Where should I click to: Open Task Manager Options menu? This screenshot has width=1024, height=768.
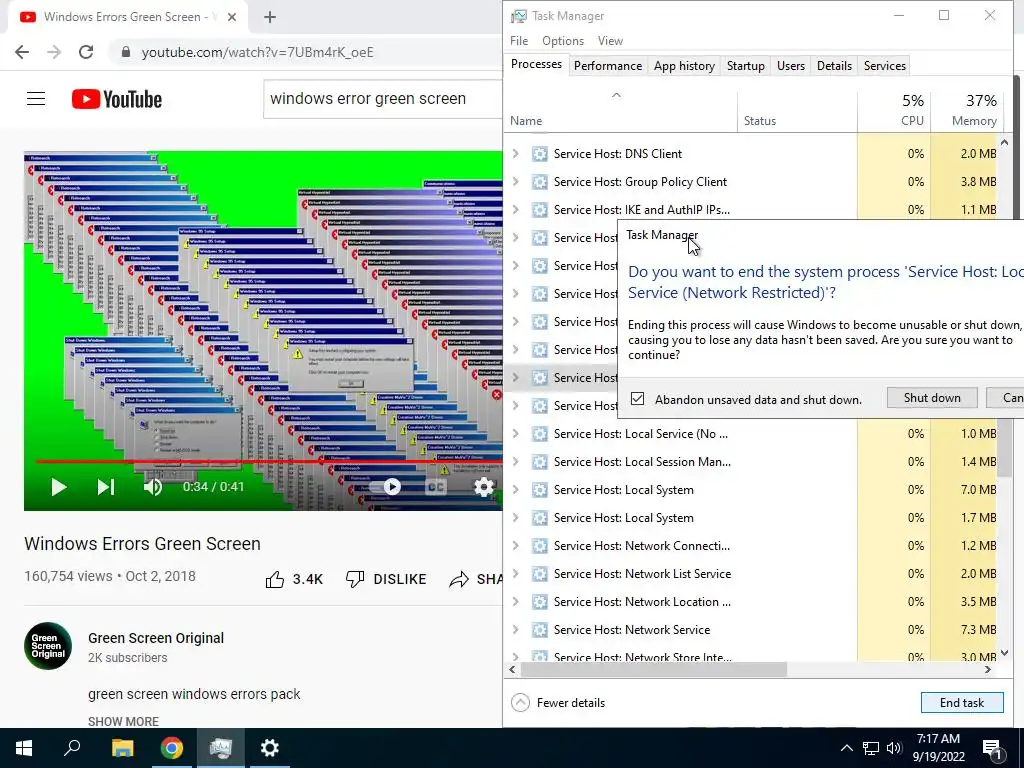pyautogui.click(x=563, y=40)
